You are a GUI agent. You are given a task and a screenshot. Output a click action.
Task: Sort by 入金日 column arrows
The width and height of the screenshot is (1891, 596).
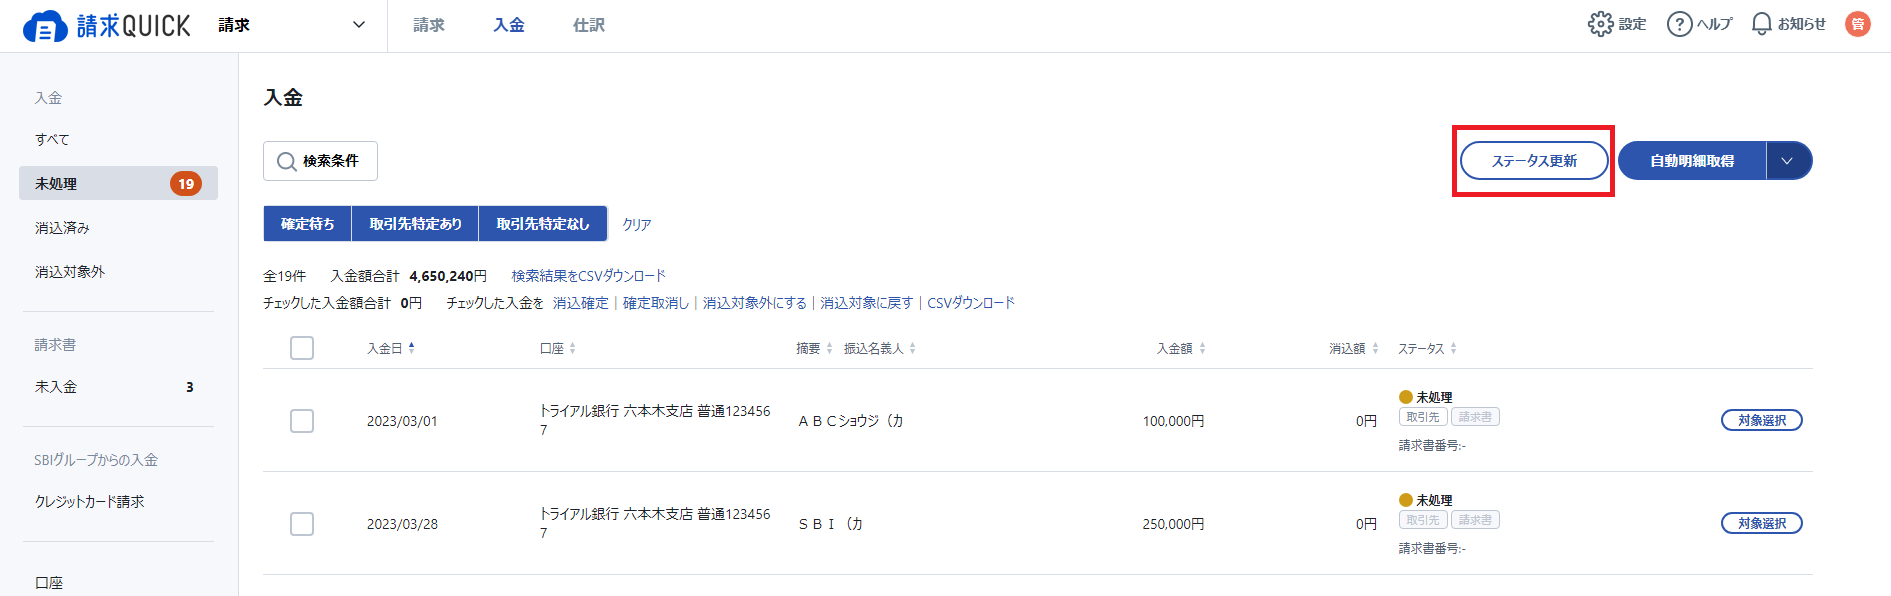point(412,348)
